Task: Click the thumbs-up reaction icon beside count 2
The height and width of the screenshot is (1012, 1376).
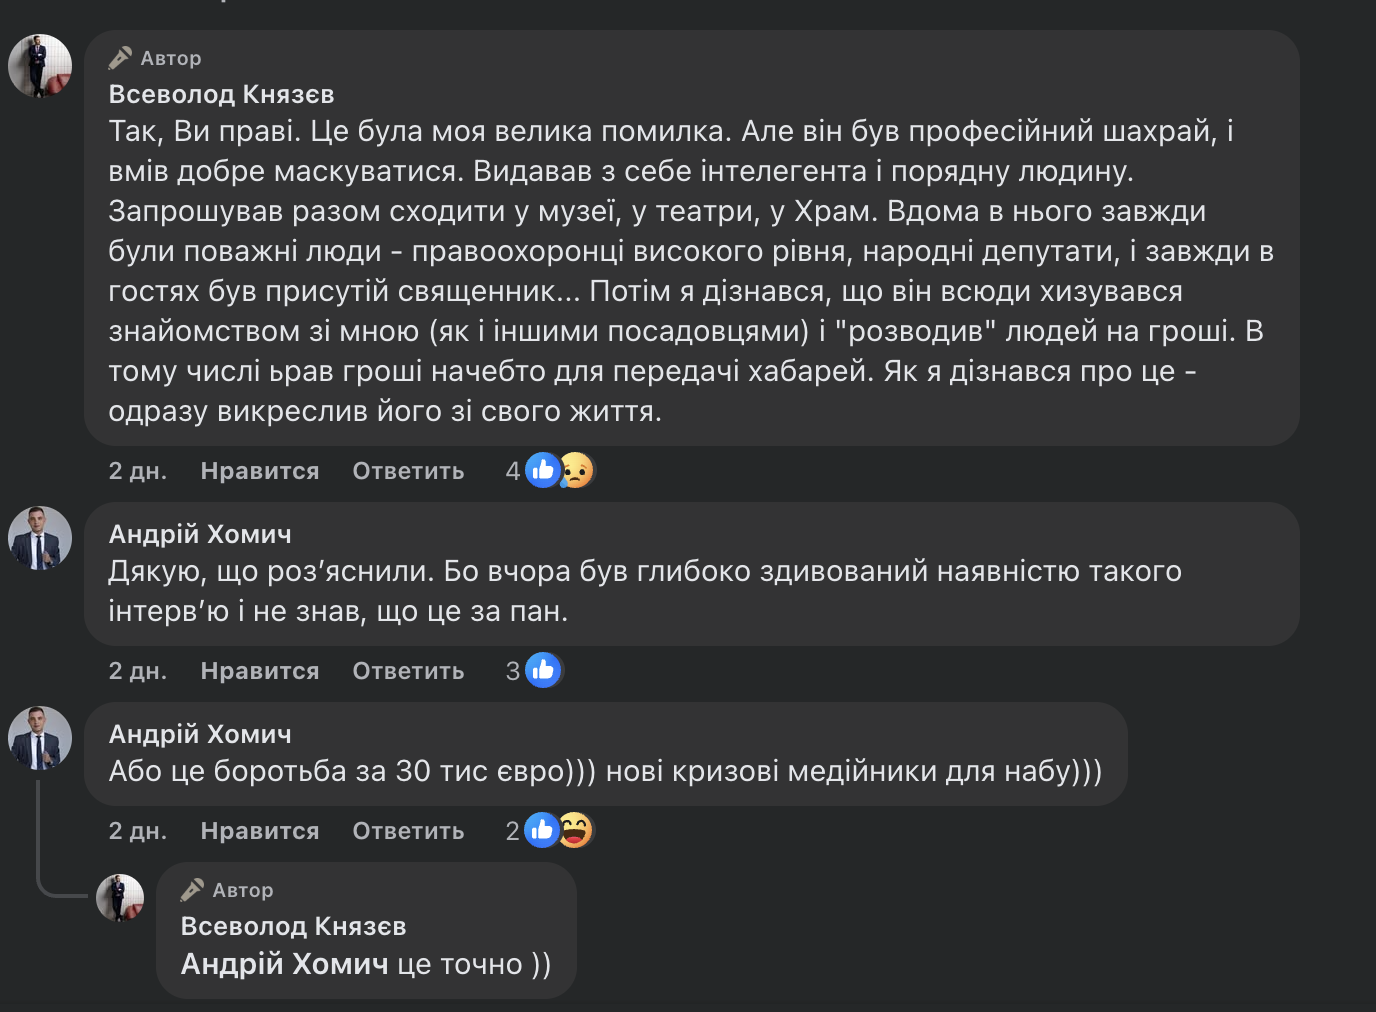Action: click(542, 830)
